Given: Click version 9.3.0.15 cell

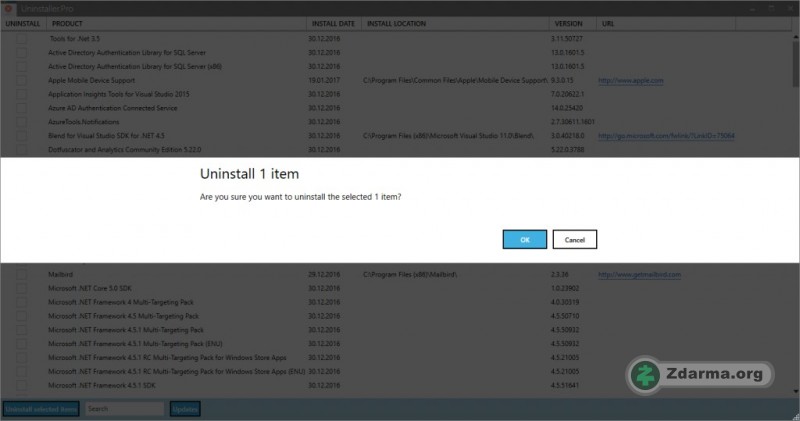Looking at the screenshot, I should (x=562, y=80).
